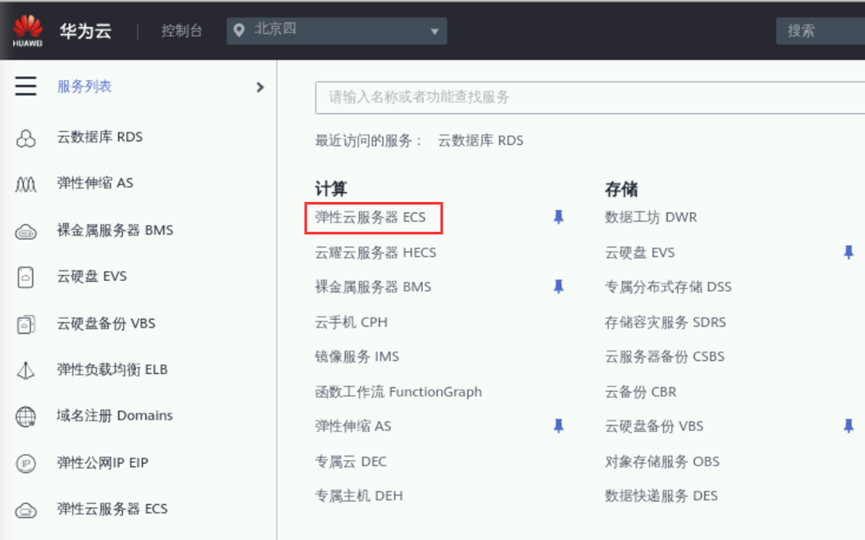
Task: Open the hamburger menu icon
Action: (x=26, y=86)
